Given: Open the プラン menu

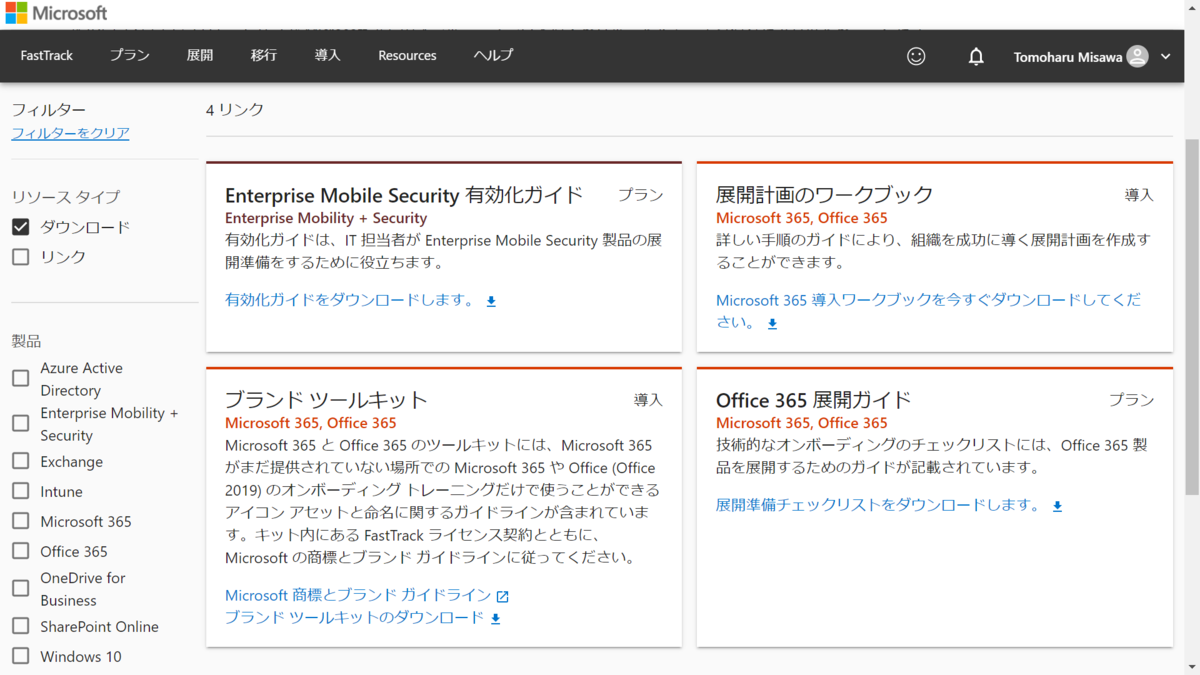Looking at the screenshot, I should point(129,56).
